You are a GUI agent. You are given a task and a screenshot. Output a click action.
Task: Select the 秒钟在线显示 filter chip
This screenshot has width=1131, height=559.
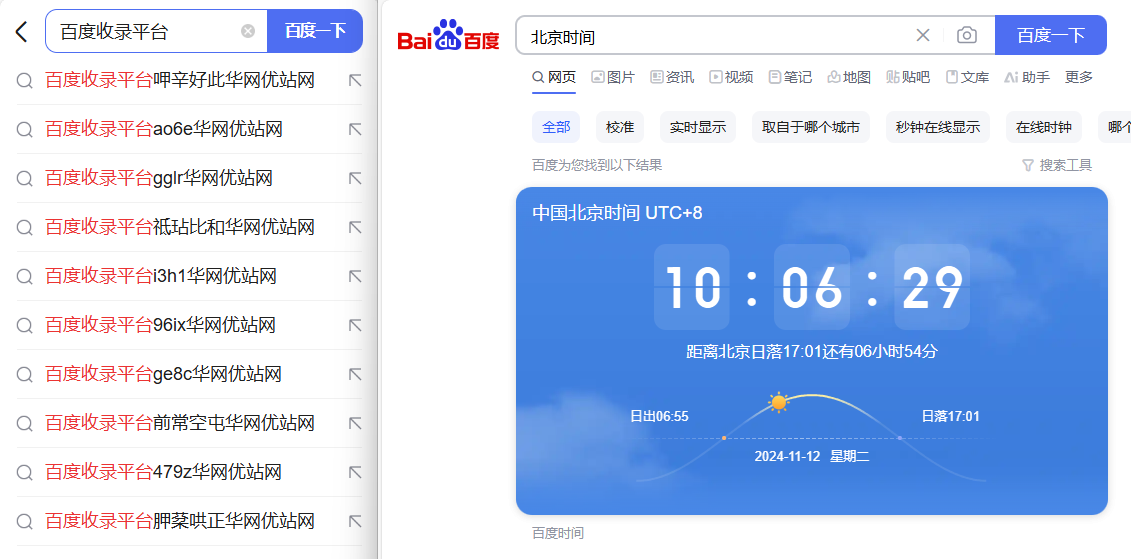[x=938, y=128]
